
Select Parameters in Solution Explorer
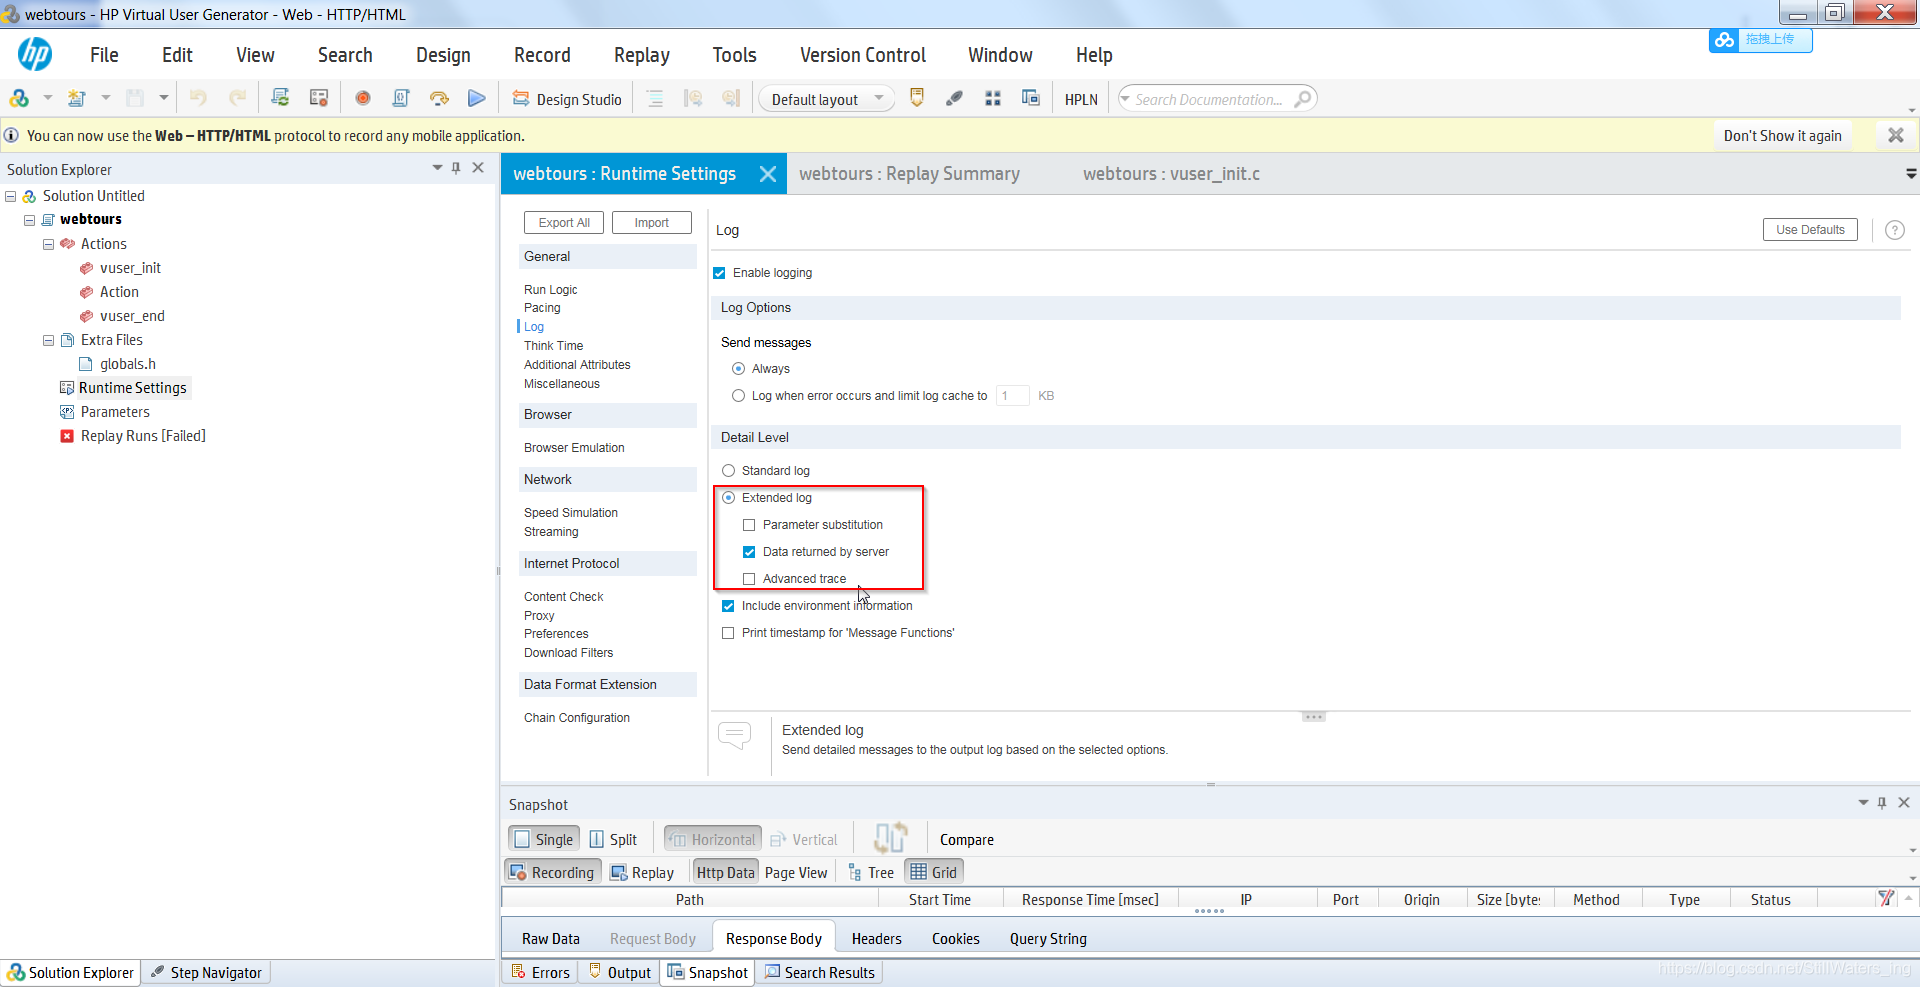click(x=115, y=412)
